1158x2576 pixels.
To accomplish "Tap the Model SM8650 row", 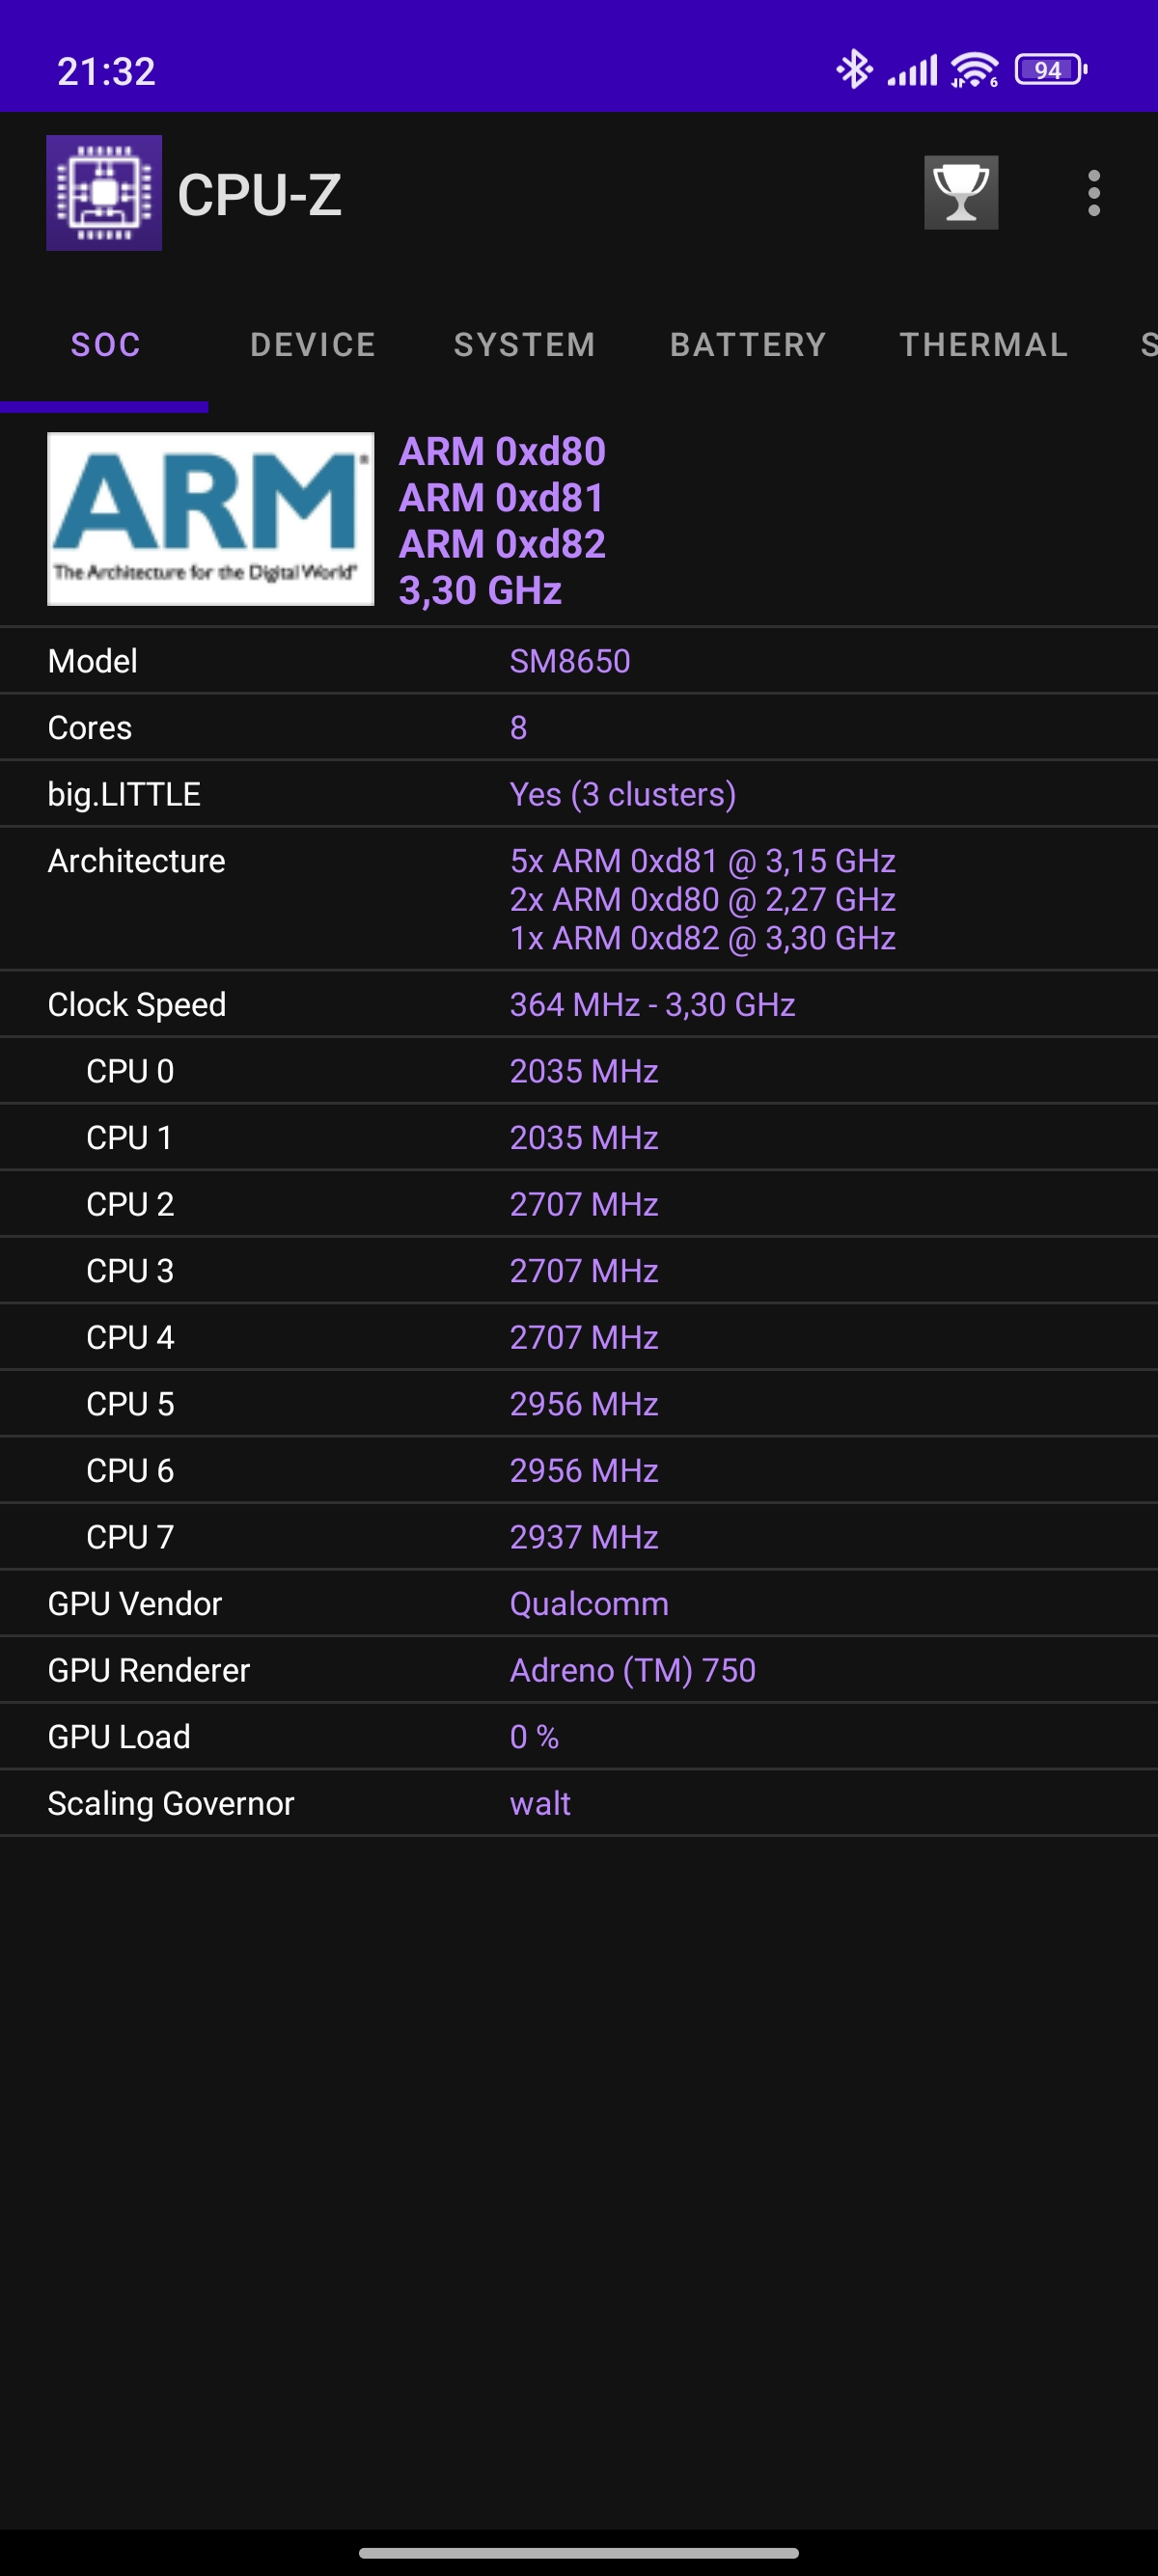I will click(x=579, y=661).
